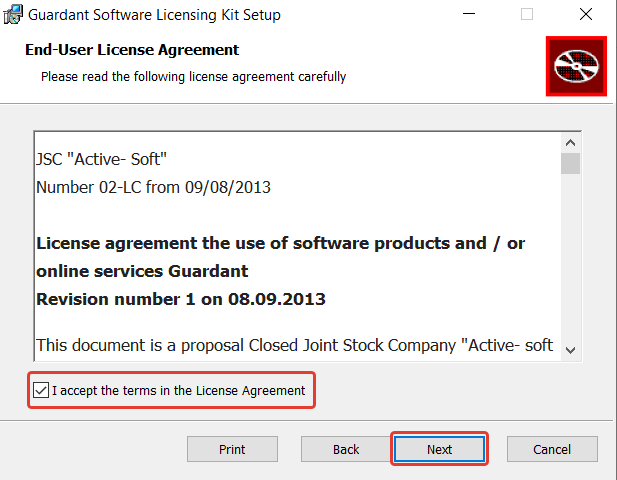Viewport: 617px width, 480px height.
Task: Toggle the accept License Agreement terms checkbox
Action: coord(40,390)
